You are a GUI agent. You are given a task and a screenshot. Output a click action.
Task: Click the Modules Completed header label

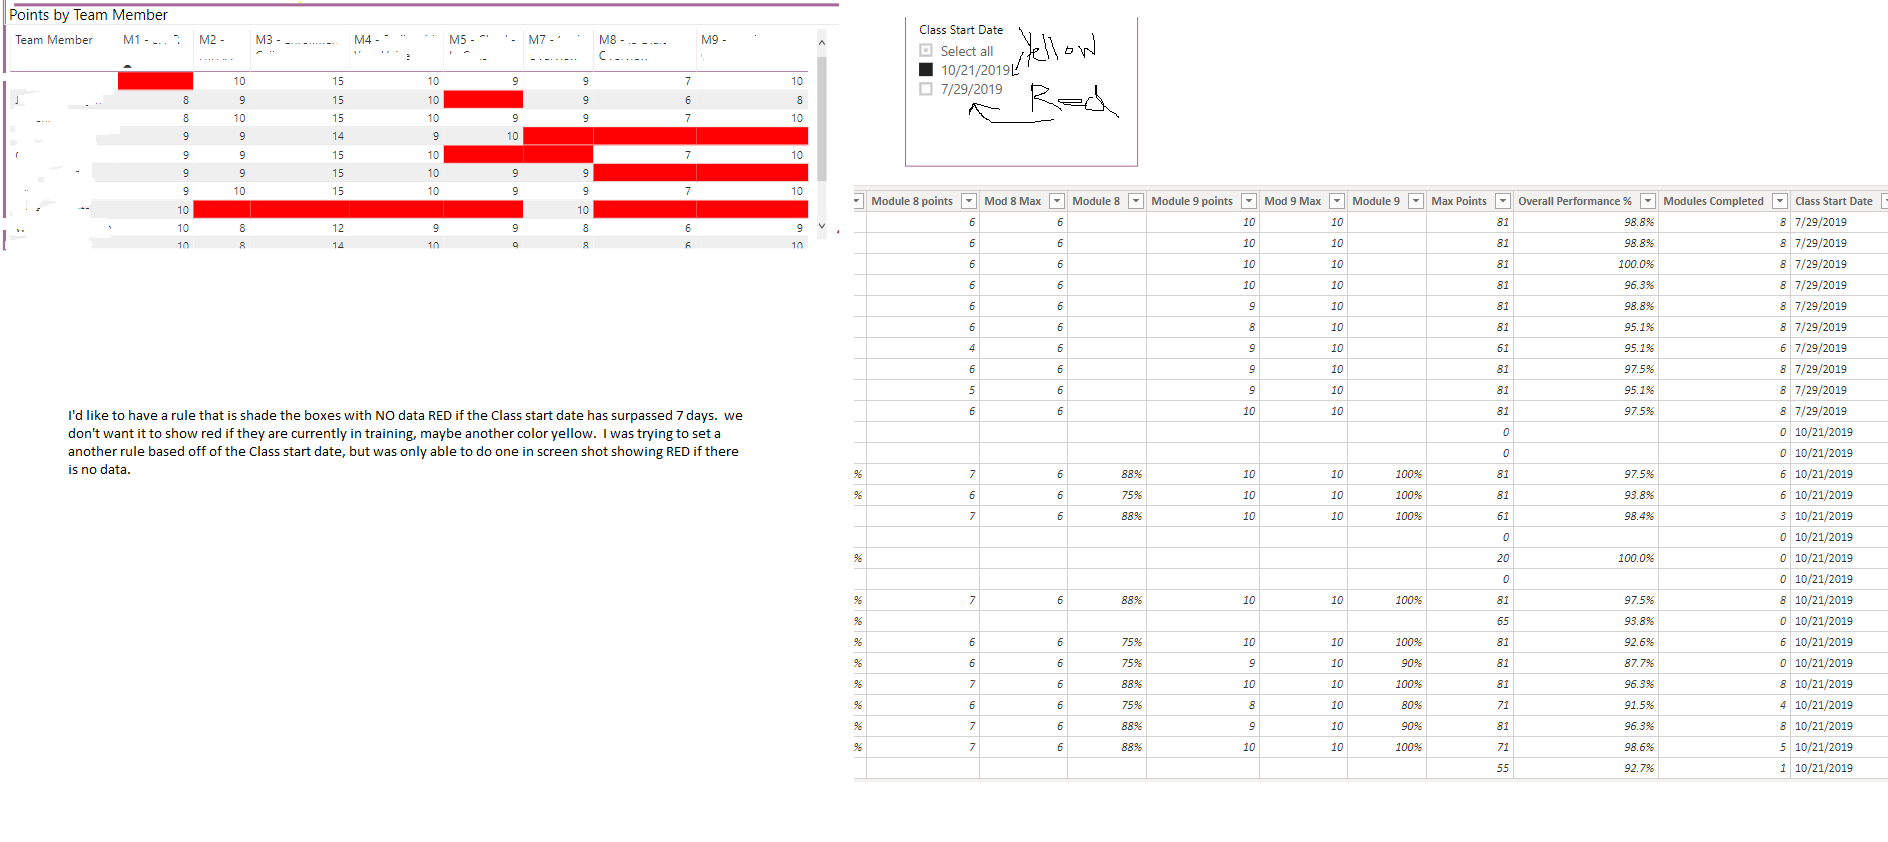1714,201
